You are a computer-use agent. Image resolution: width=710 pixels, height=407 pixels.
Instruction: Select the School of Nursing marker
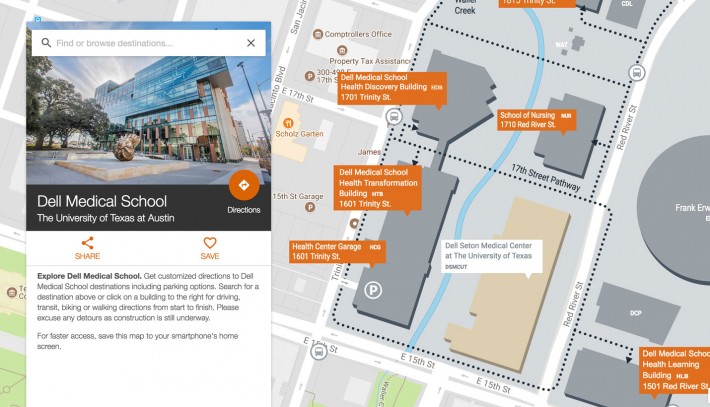[x=535, y=120]
